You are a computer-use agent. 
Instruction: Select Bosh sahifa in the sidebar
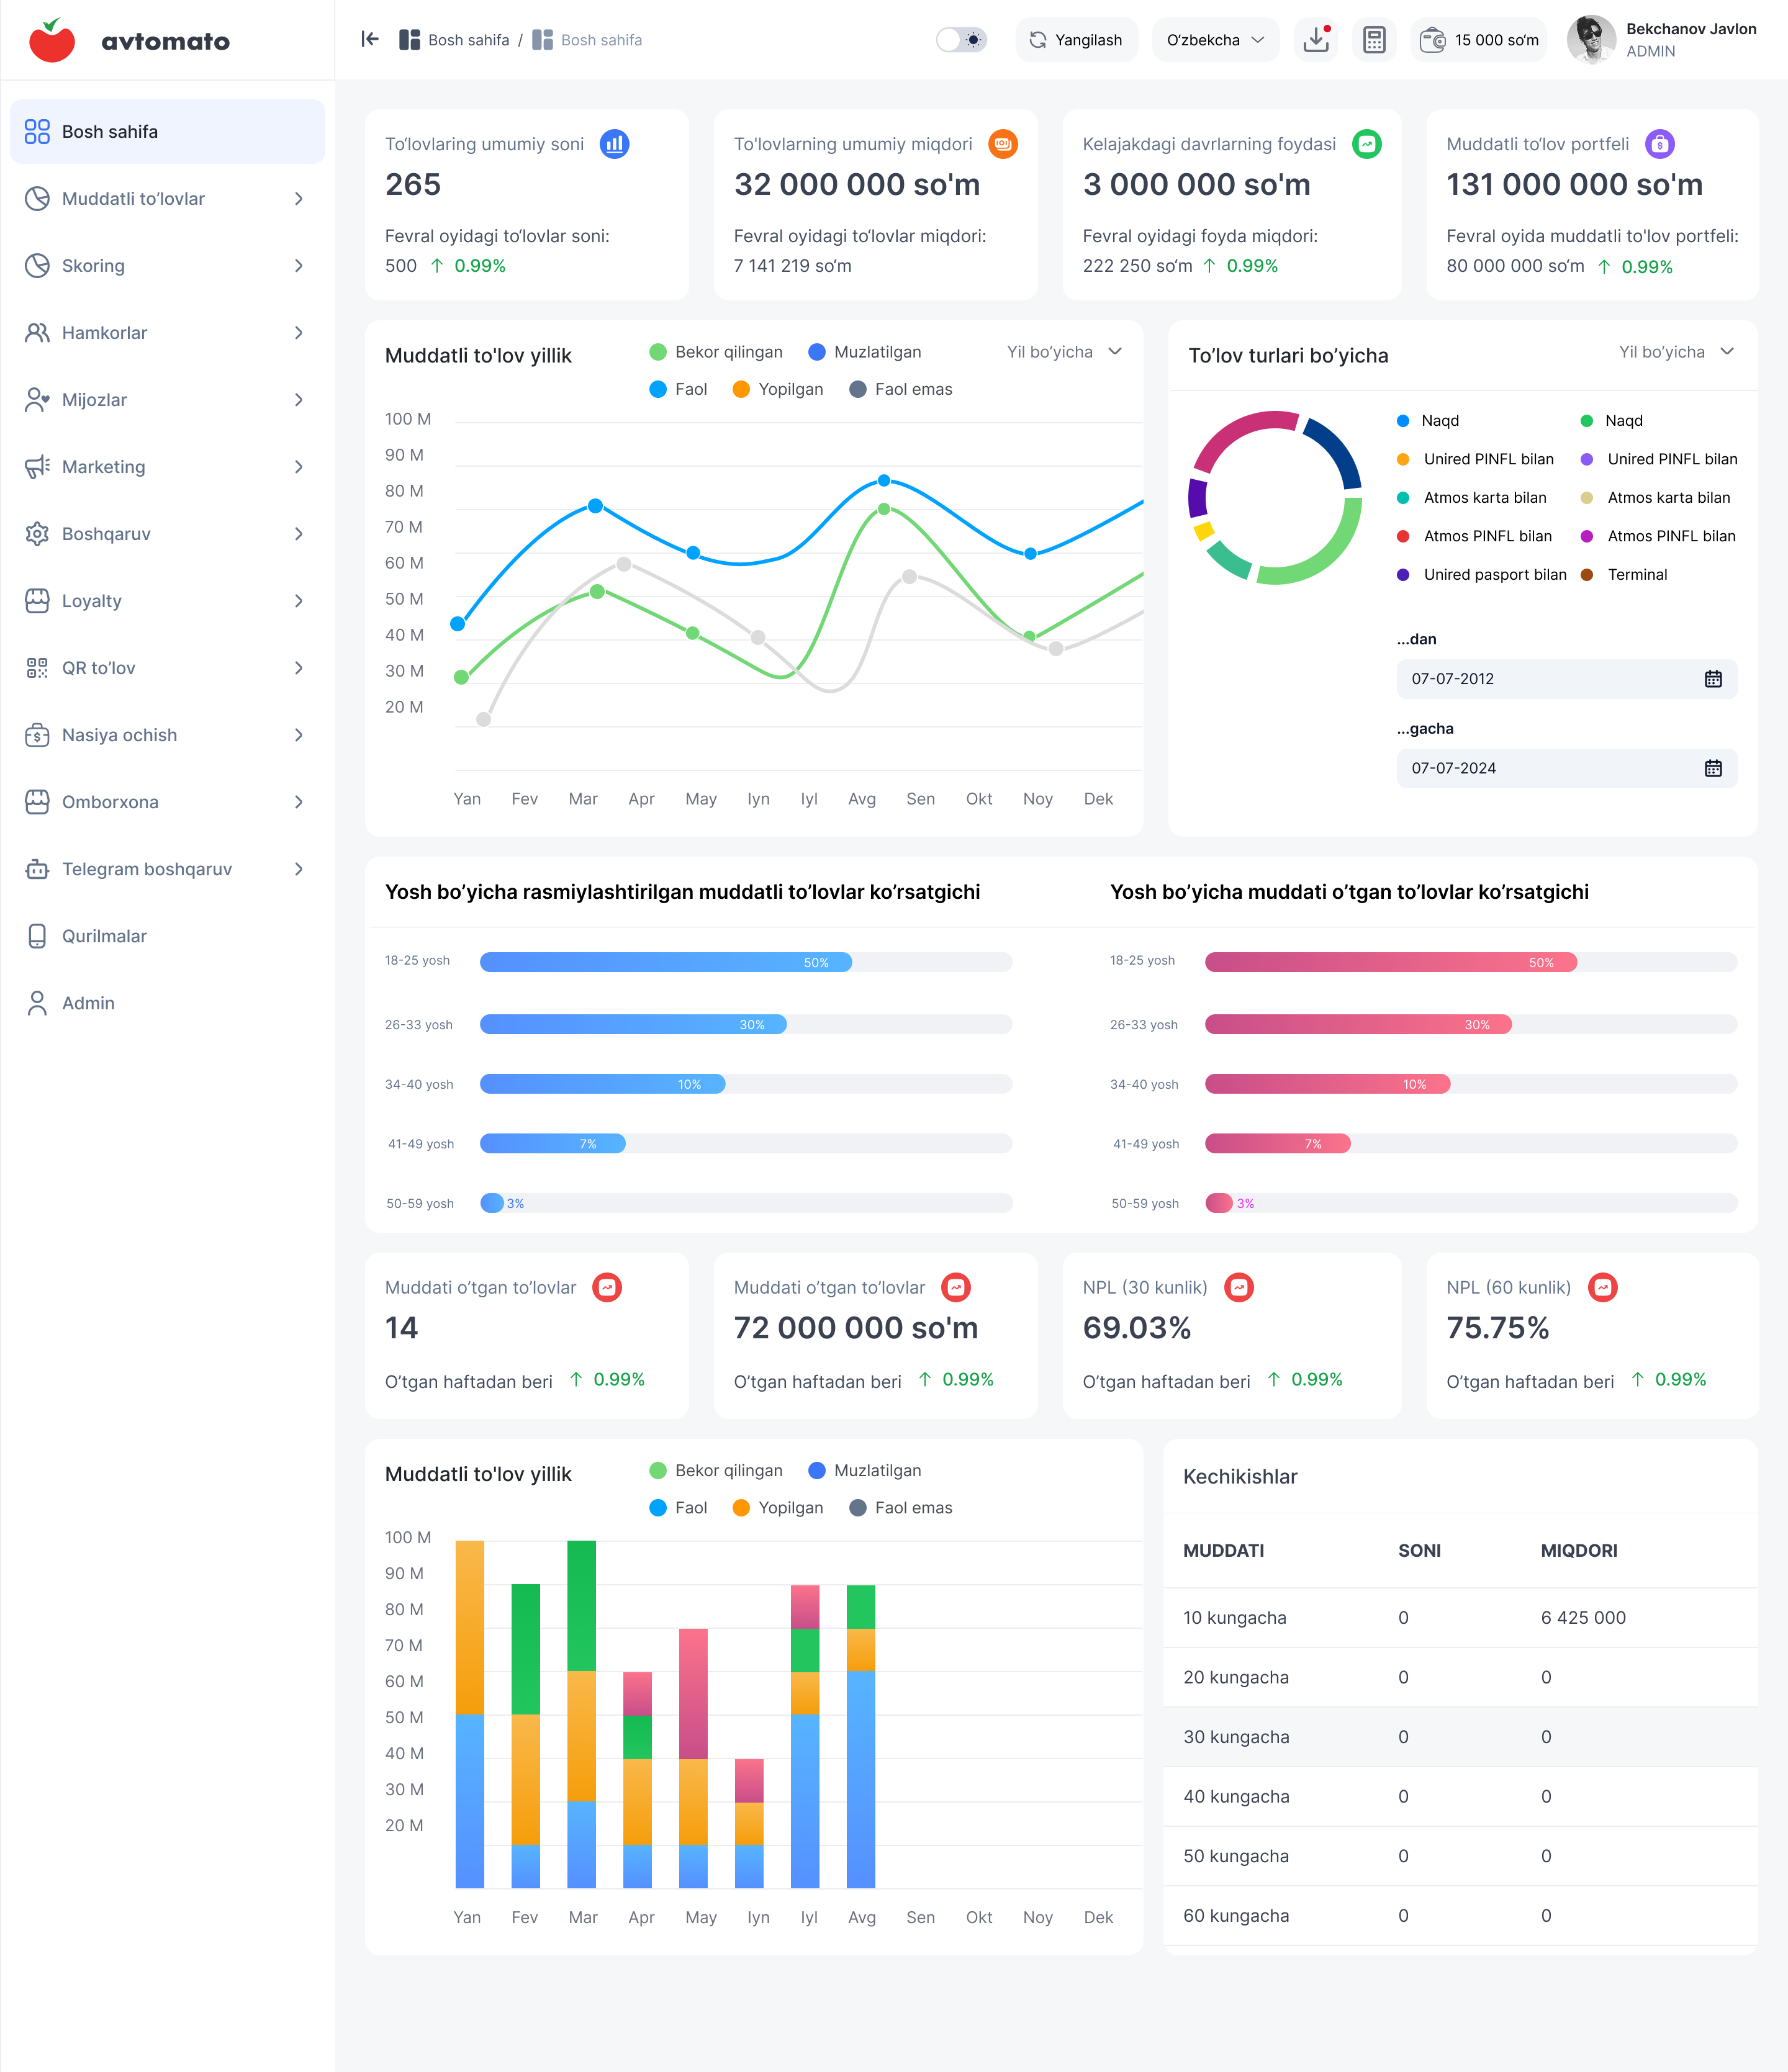tap(167, 132)
